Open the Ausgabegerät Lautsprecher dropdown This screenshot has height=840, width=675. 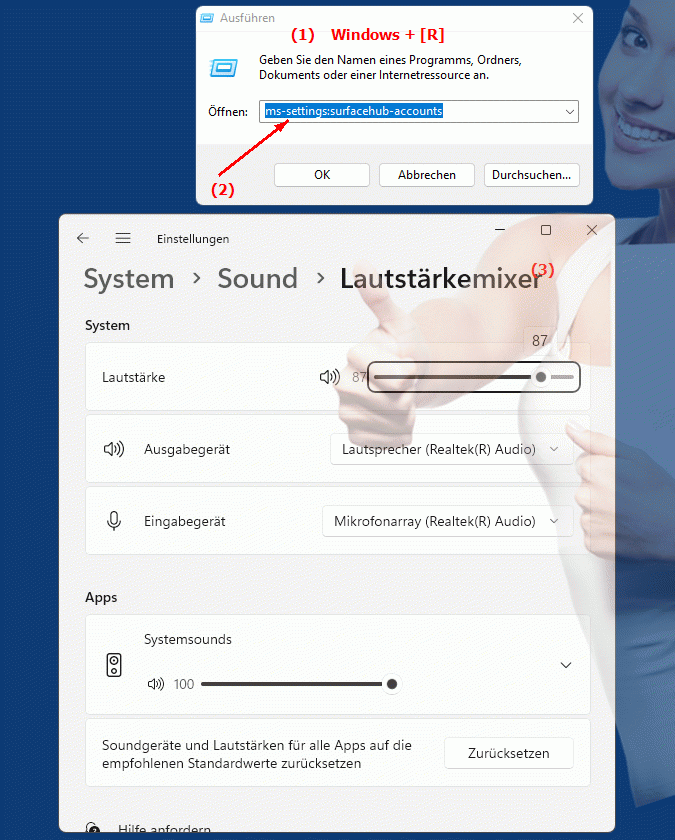click(x=452, y=449)
